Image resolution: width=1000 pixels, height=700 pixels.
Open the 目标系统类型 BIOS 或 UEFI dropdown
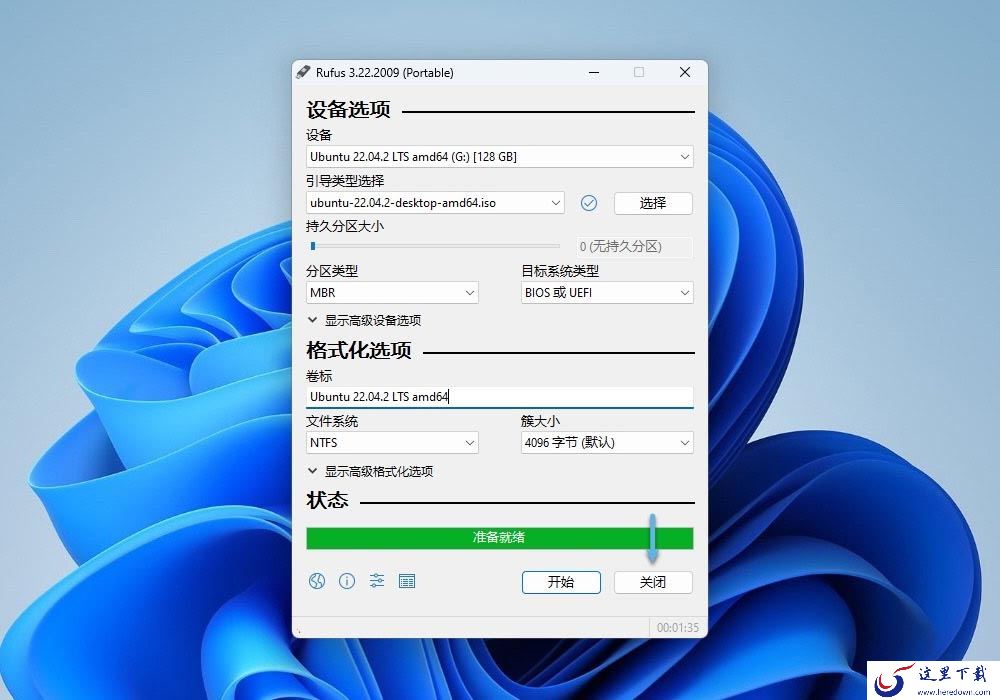(607, 293)
